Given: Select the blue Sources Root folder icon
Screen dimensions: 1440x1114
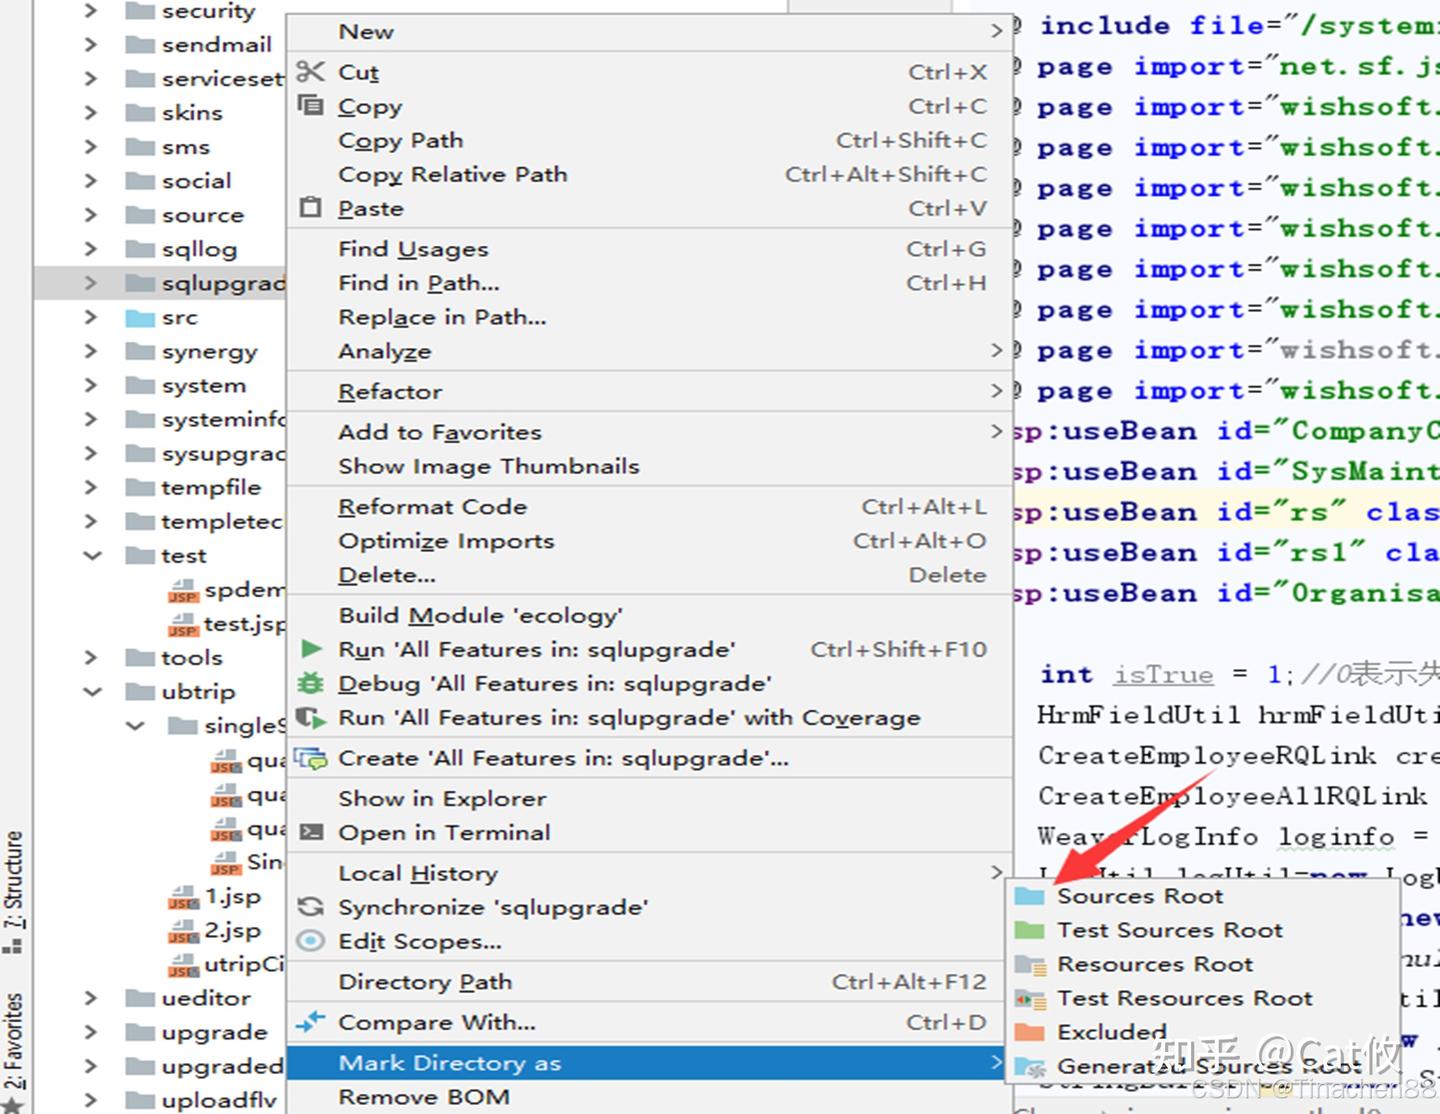Looking at the screenshot, I should (x=1029, y=896).
